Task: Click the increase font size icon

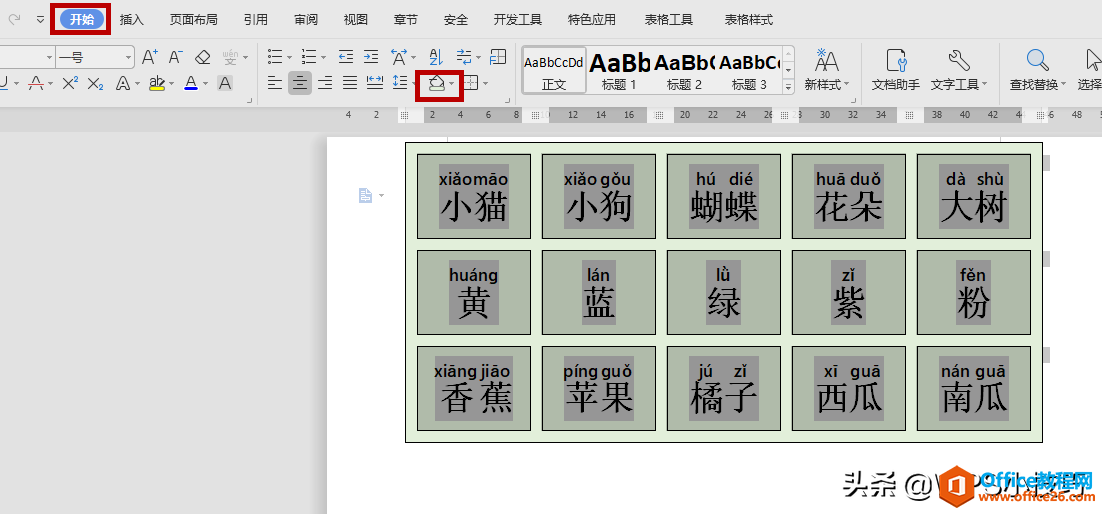Action: coord(150,58)
